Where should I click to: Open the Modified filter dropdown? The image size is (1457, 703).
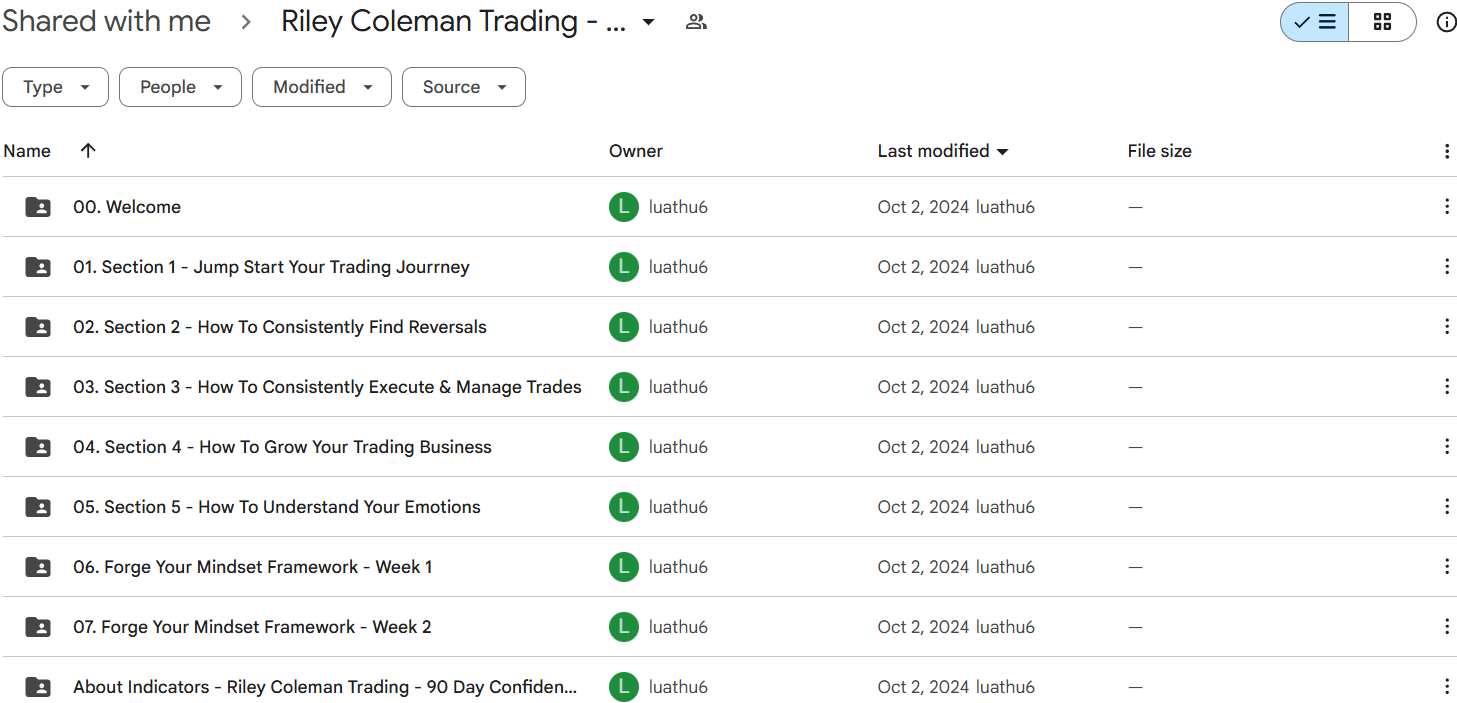pyautogui.click(x=321, y=87)
